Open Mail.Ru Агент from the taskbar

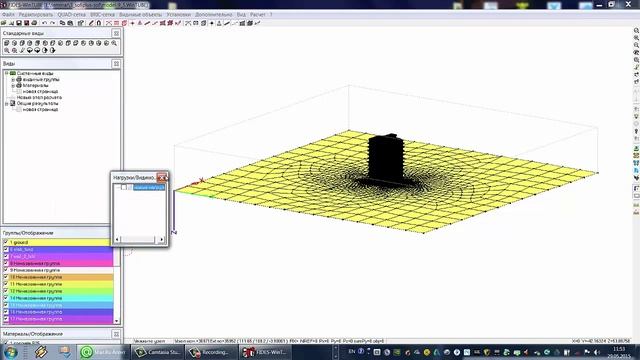click(x=103, y=352)
